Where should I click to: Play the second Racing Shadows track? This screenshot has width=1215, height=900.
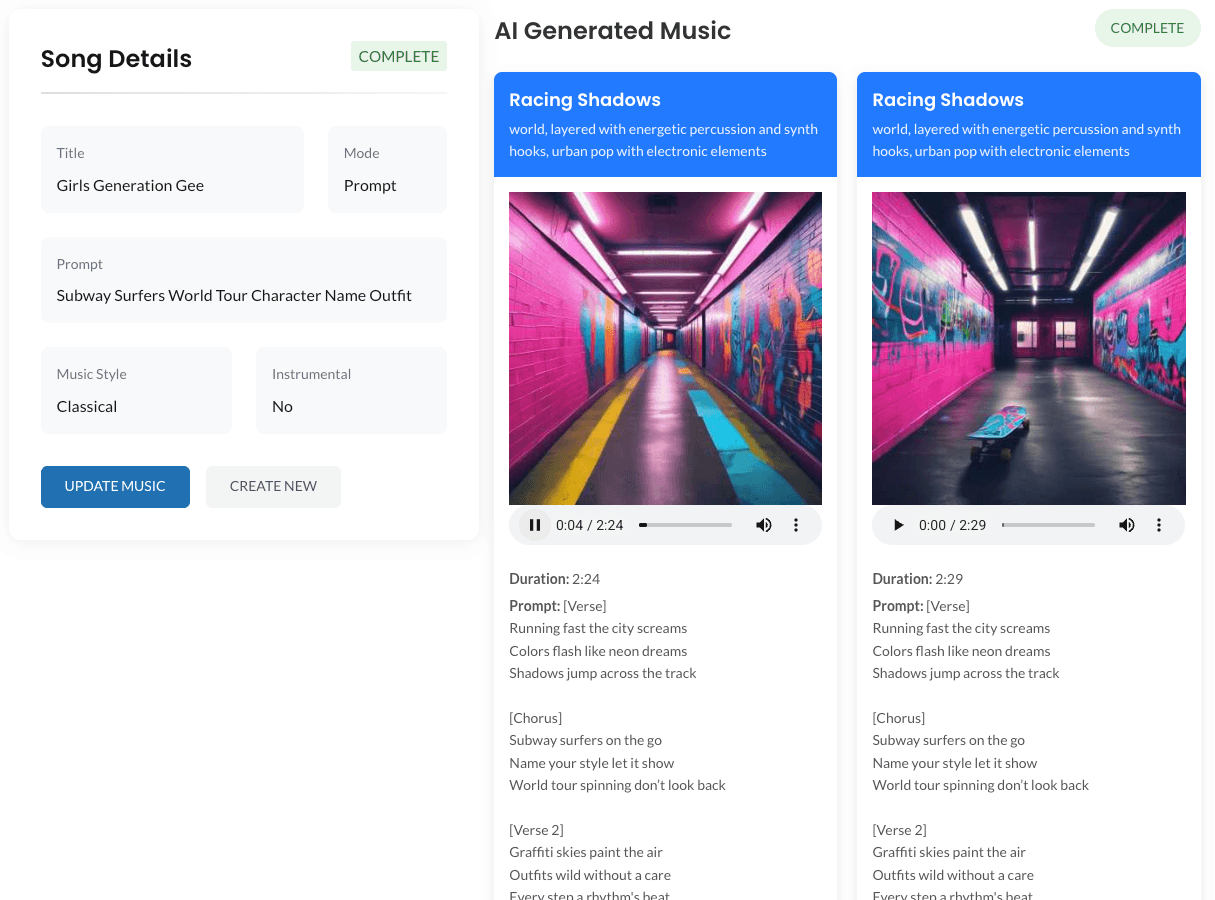point(898,525)
